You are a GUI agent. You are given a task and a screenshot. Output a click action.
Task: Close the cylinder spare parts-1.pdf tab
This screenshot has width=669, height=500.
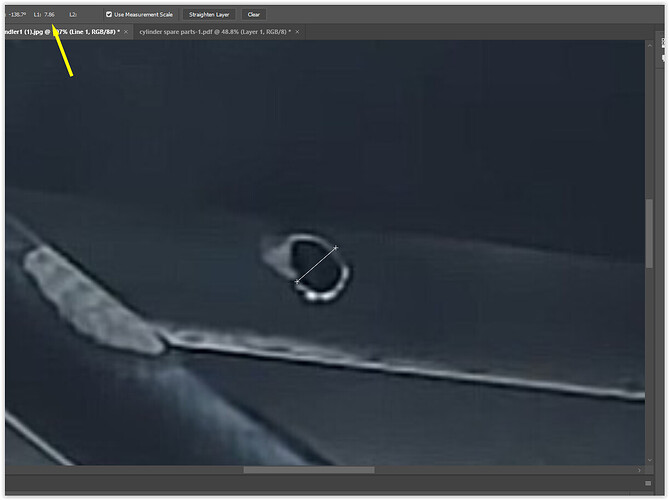pos(297,32)
